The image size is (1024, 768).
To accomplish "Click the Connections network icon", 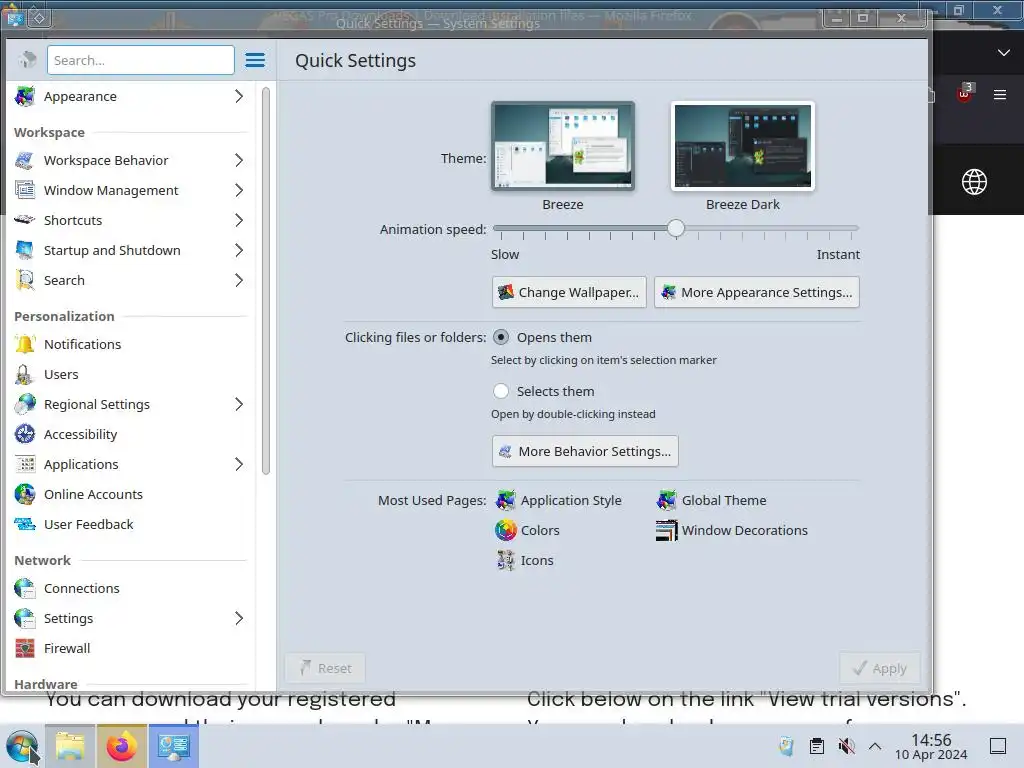I will click(25, 588).
